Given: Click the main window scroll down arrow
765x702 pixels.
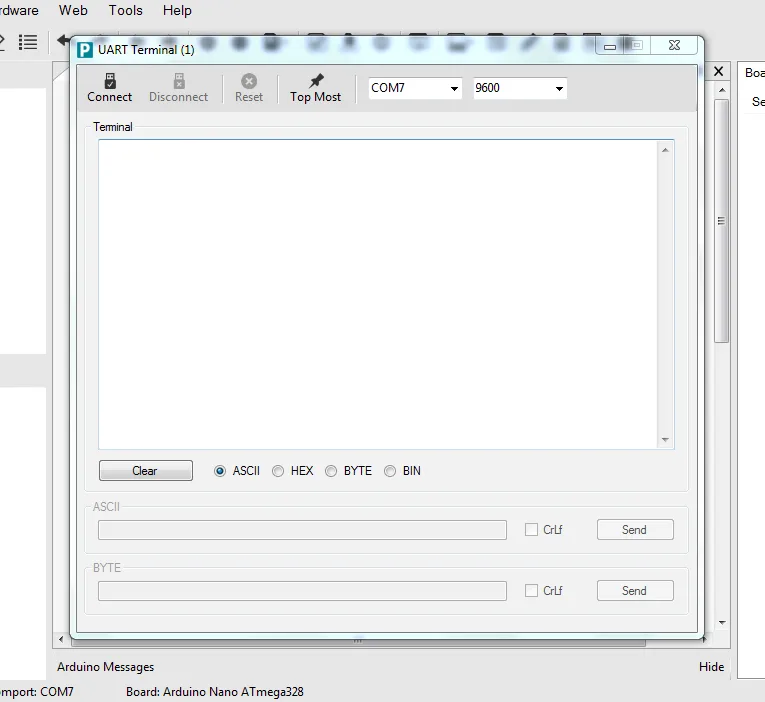Looking at the screenshot, I should click(722, 623).
